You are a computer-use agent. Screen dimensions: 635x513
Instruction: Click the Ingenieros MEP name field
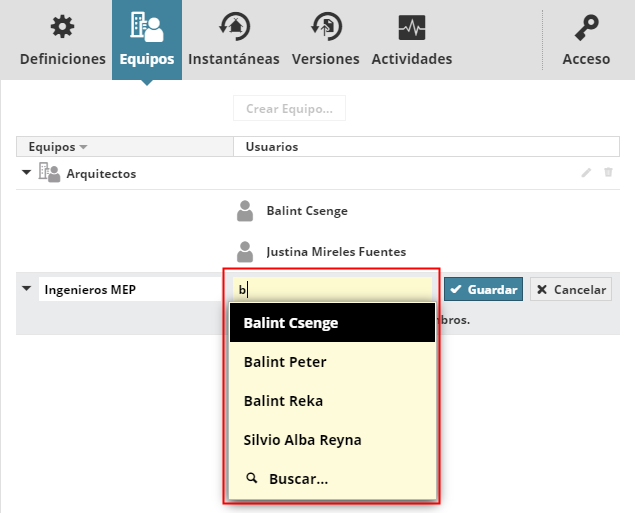(x=124, y=290)
